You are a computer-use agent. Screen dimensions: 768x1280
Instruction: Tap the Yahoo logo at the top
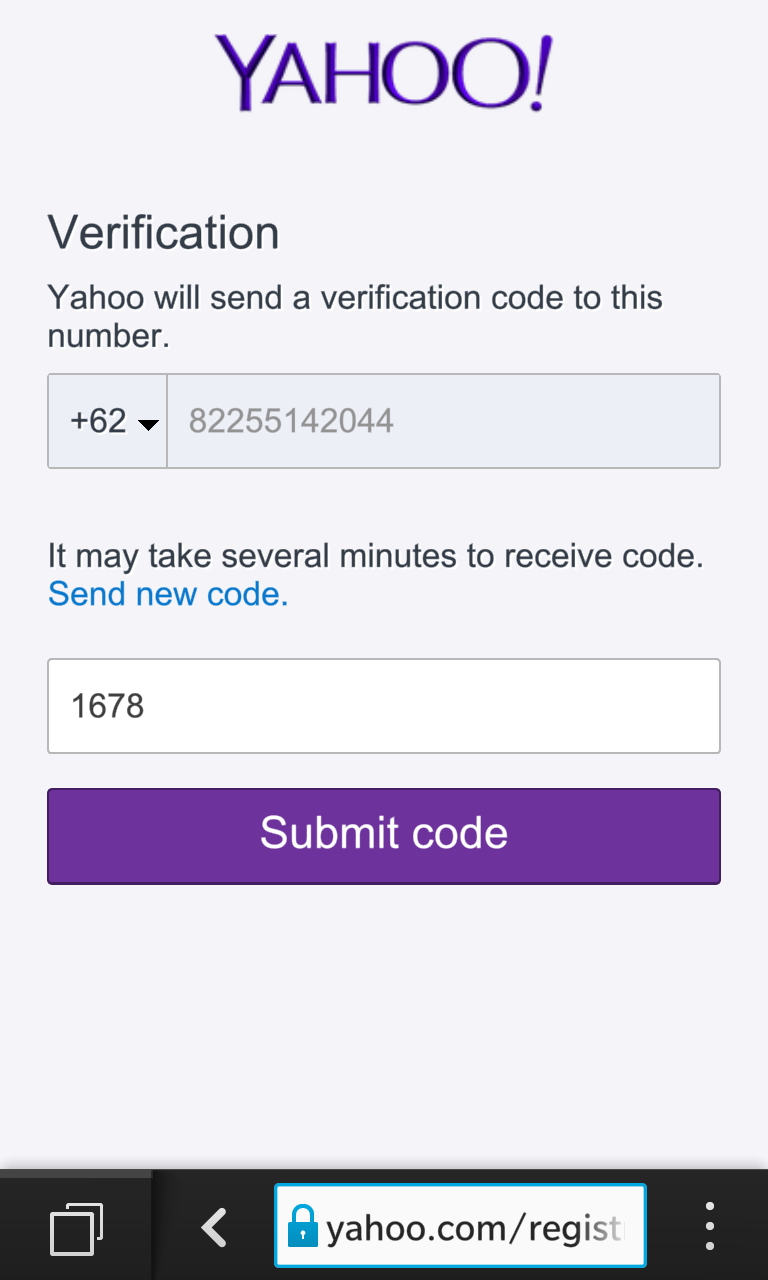(x=383, y=72)
